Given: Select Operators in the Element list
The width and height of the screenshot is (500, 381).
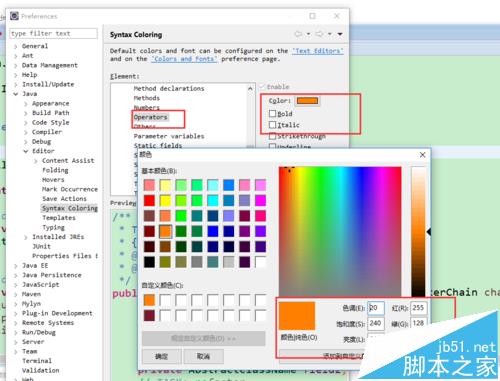Looking at the screenshot, I should tap(150, 117).
